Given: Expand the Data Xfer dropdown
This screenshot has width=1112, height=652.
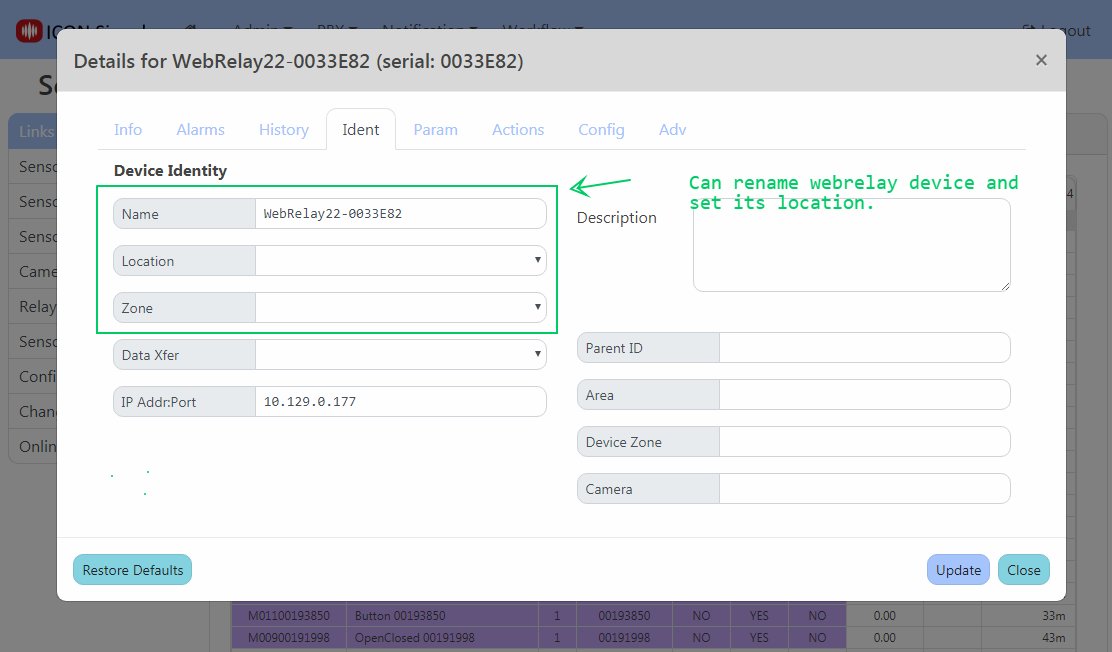Looking at the screenshot, I should [x=400, y=354].
